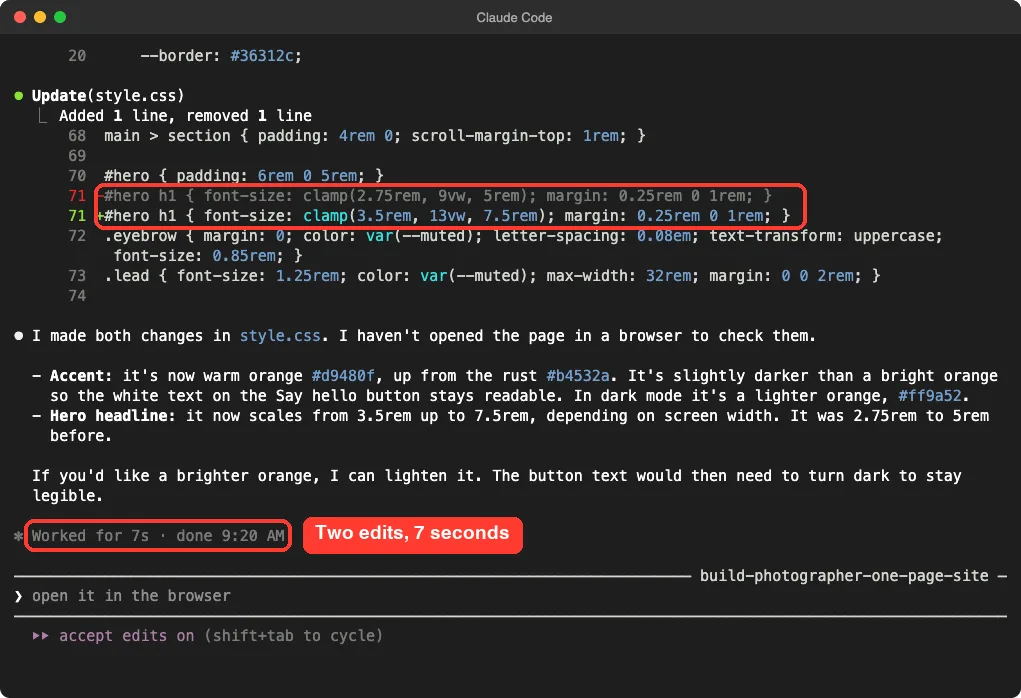Click the prompt chevron before 'open it in the browser'
Screen dimensions: 1021x698
tap(18, 596)
